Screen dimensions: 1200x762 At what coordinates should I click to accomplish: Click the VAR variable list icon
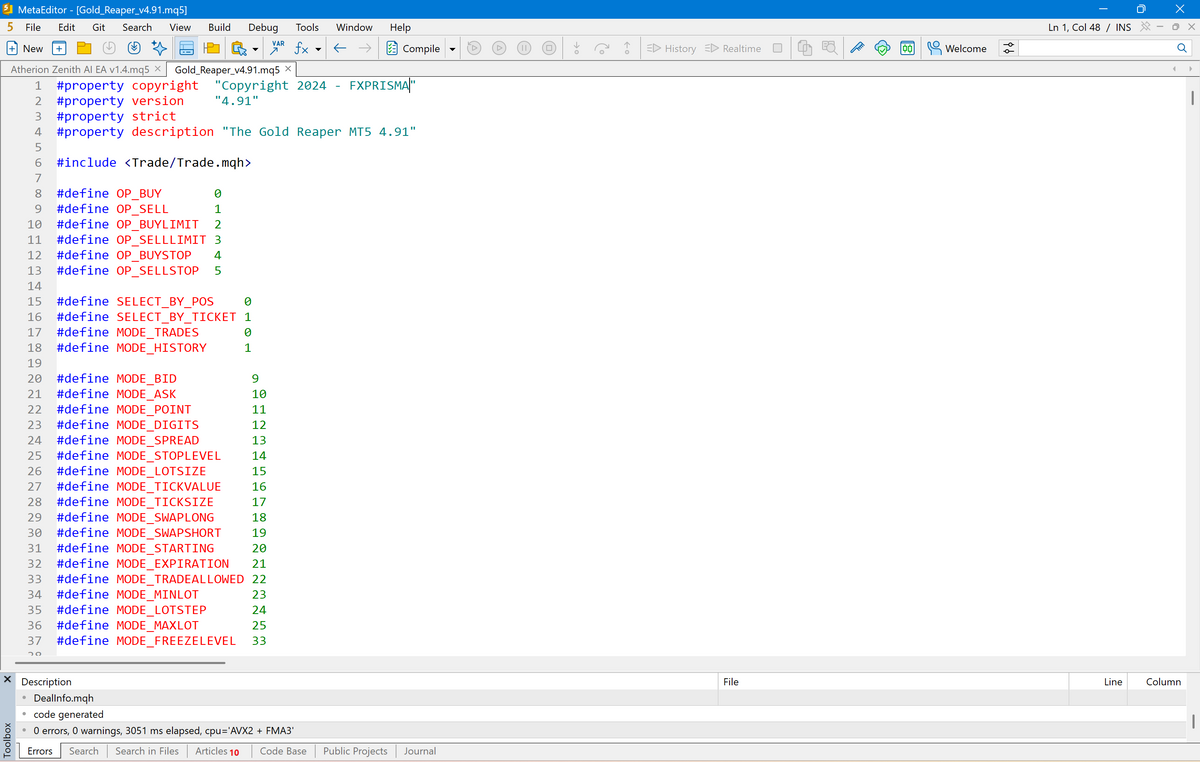pyautogui.click(x=278, y=48)
